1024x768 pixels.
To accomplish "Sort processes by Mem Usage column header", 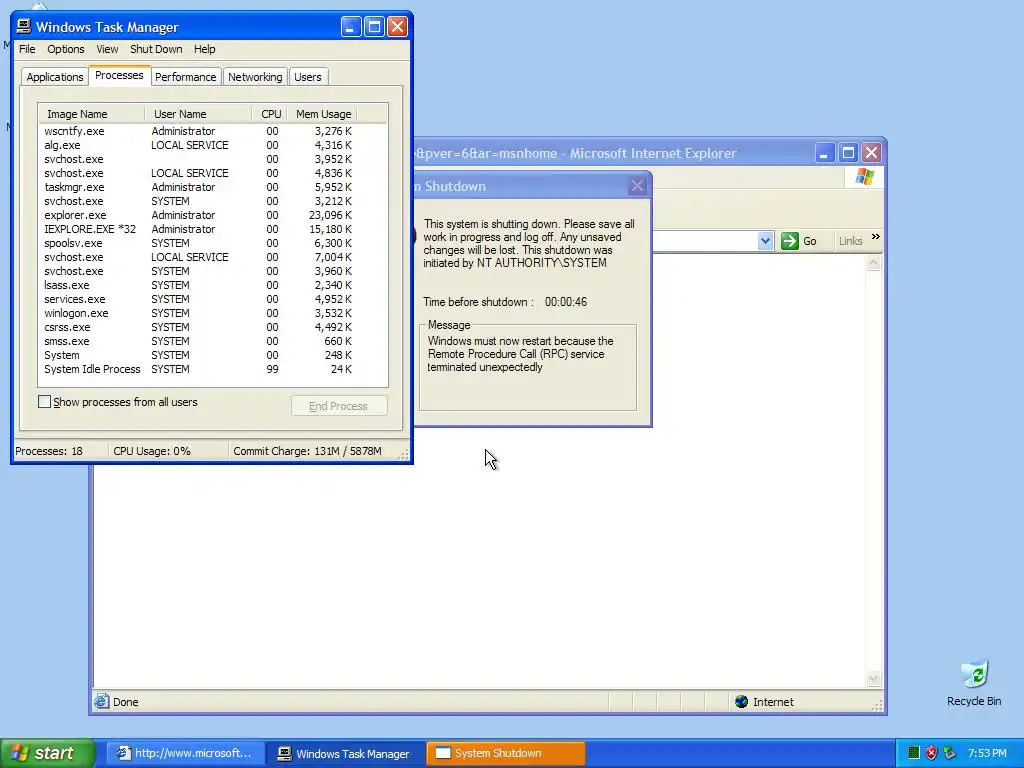I will tap(323, 114).
